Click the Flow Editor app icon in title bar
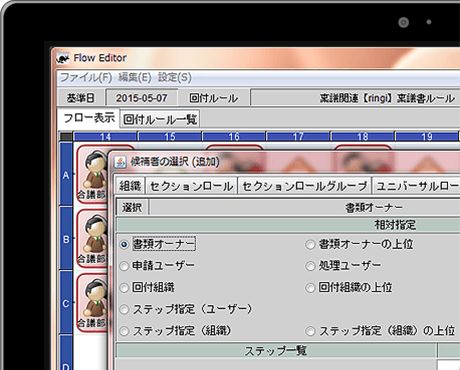 pyautogui.click(x=62, y=58)
